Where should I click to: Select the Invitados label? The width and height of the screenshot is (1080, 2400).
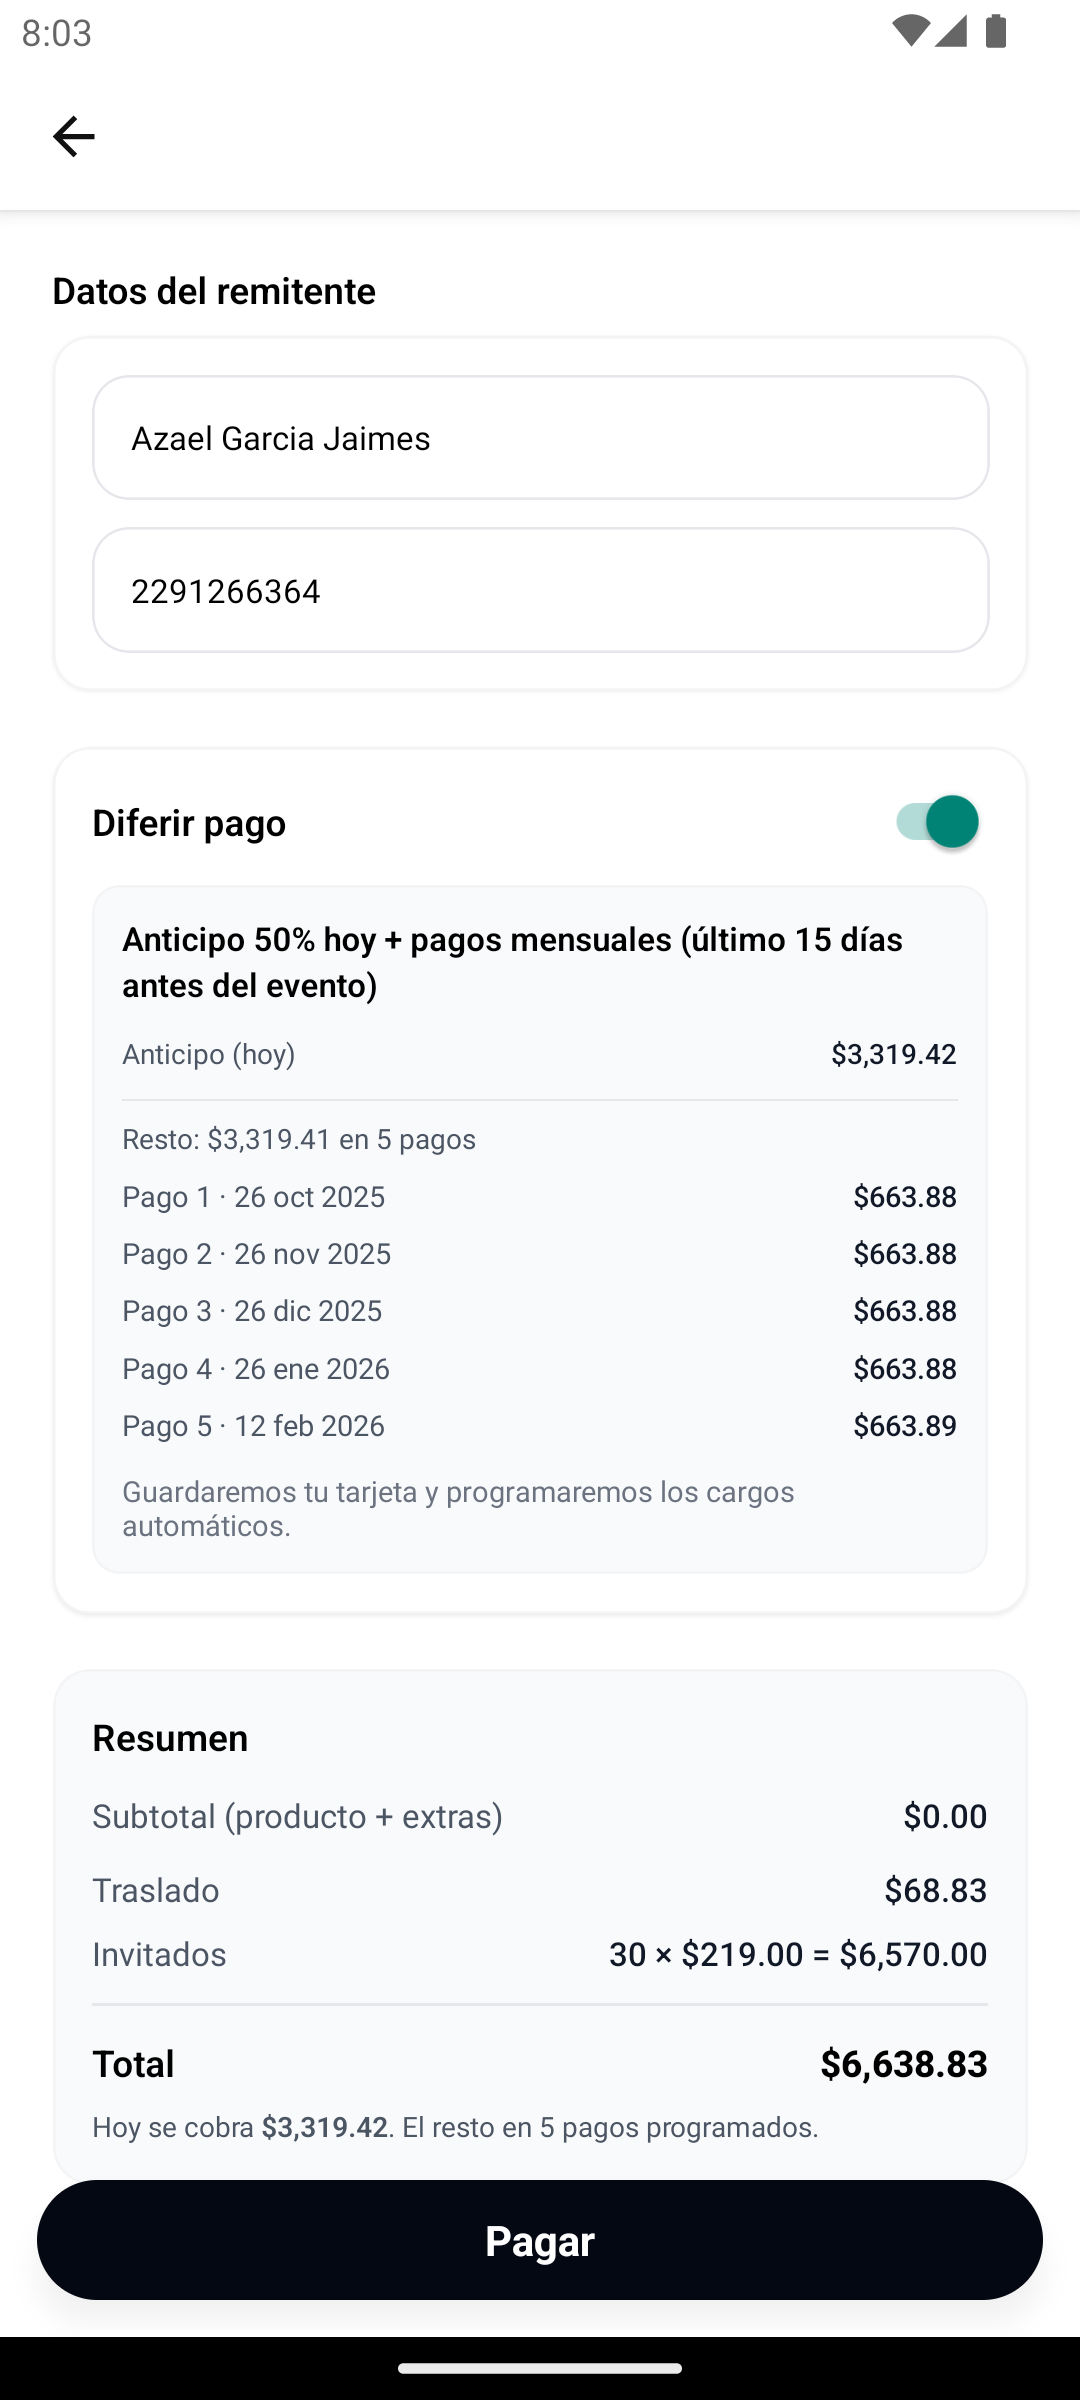coord(159,1954)
